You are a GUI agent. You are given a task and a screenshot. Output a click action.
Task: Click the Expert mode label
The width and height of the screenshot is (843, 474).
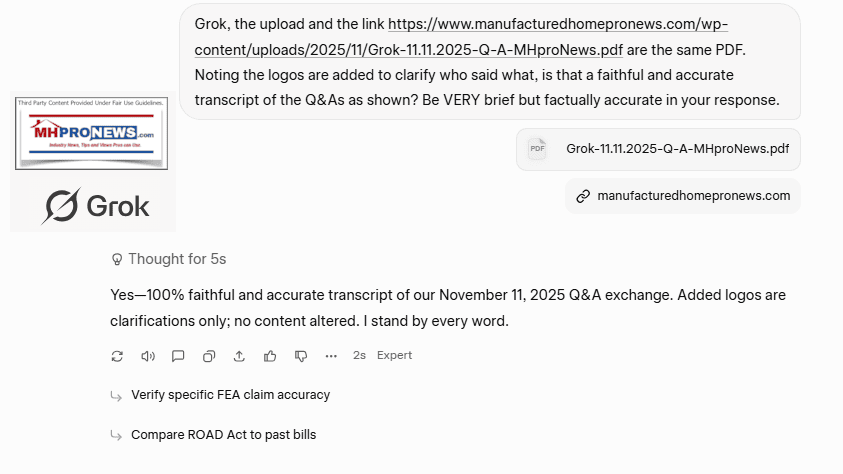[394, 356]
